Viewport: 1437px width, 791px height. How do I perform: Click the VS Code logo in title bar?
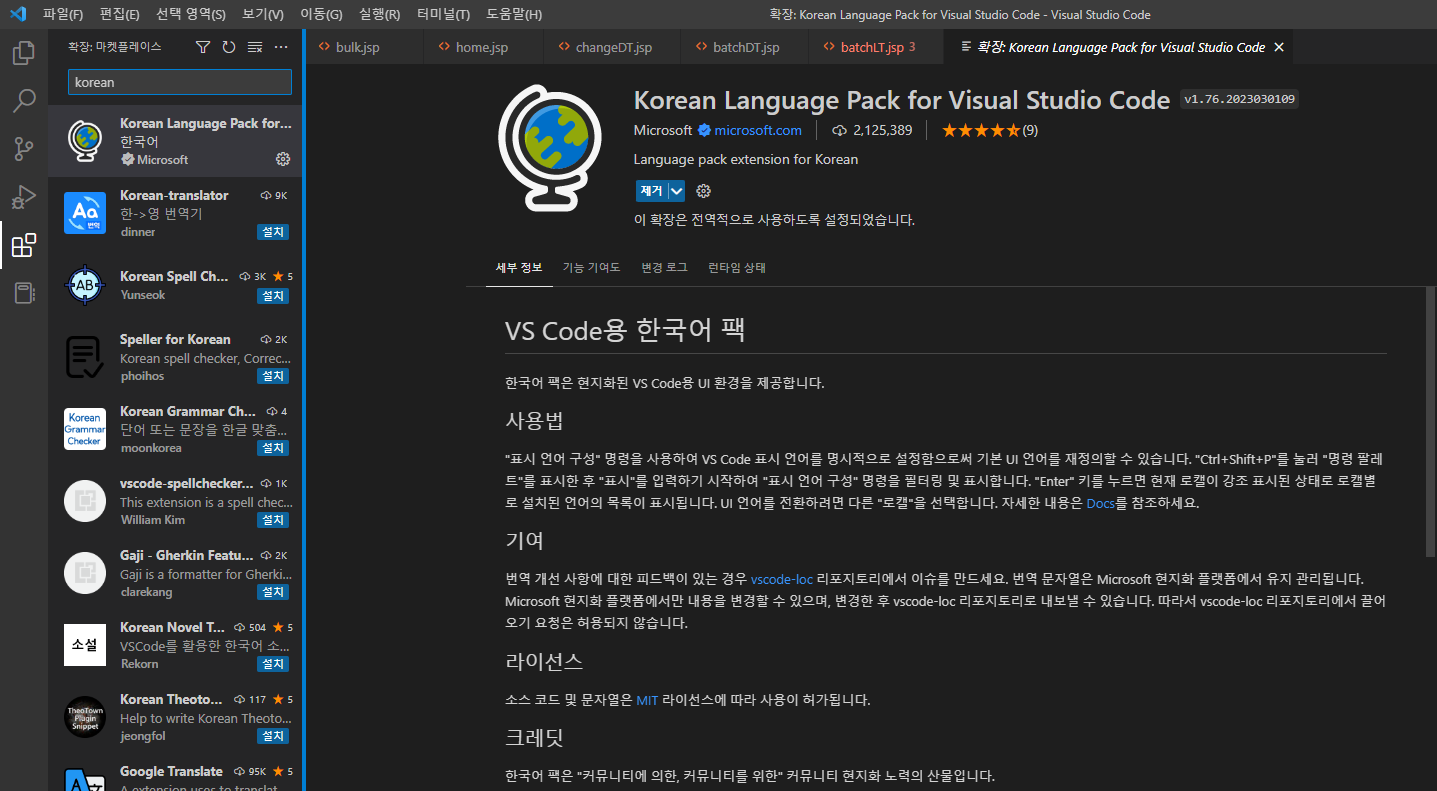17,14
